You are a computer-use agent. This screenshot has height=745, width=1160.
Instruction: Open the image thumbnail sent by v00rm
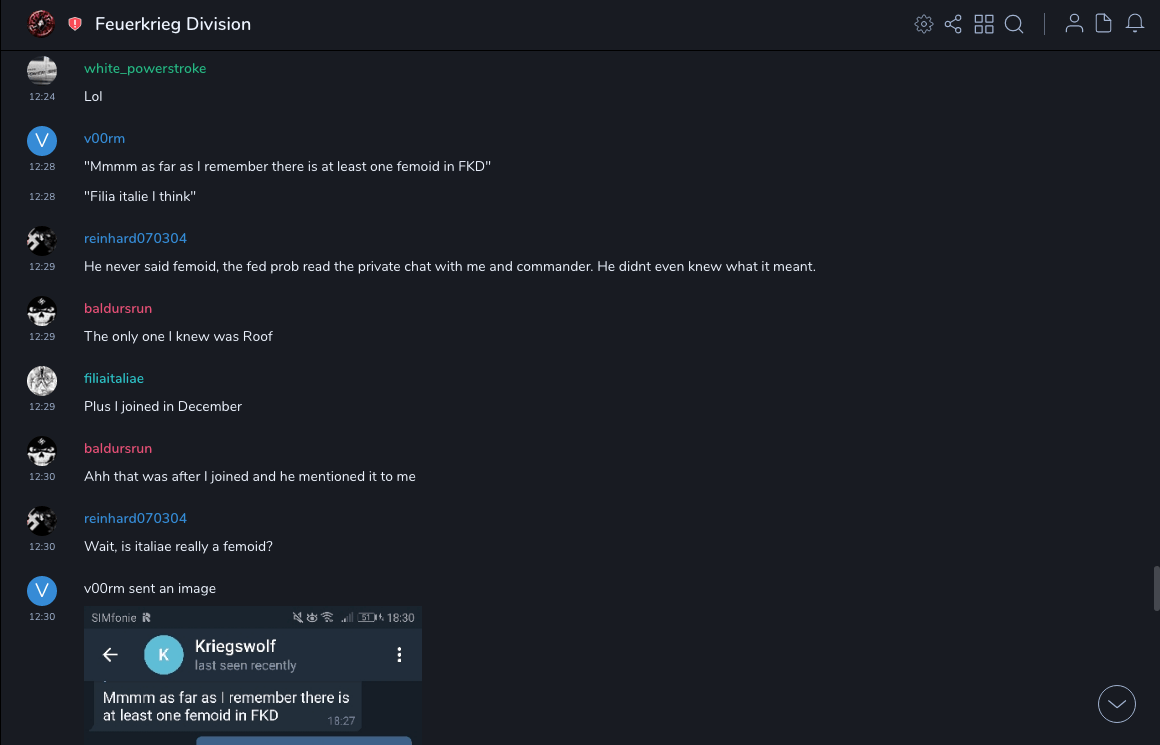coord(253,675)
